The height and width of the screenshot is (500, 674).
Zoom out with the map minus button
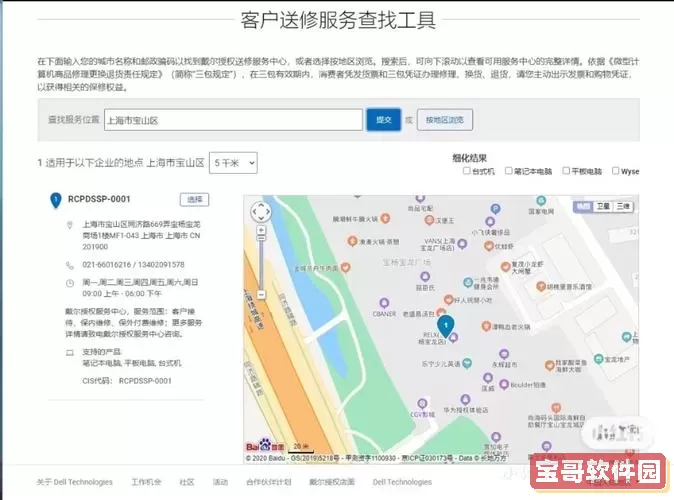[261, 294]
